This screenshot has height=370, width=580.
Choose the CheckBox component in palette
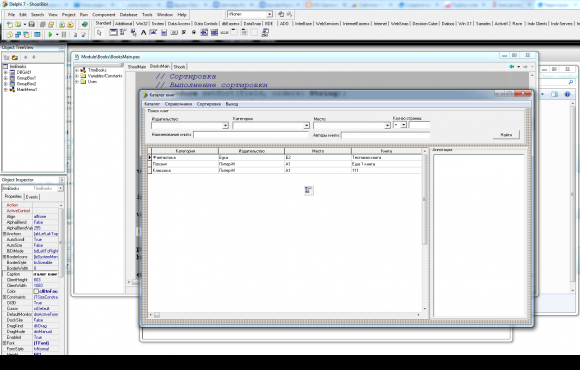184,33
